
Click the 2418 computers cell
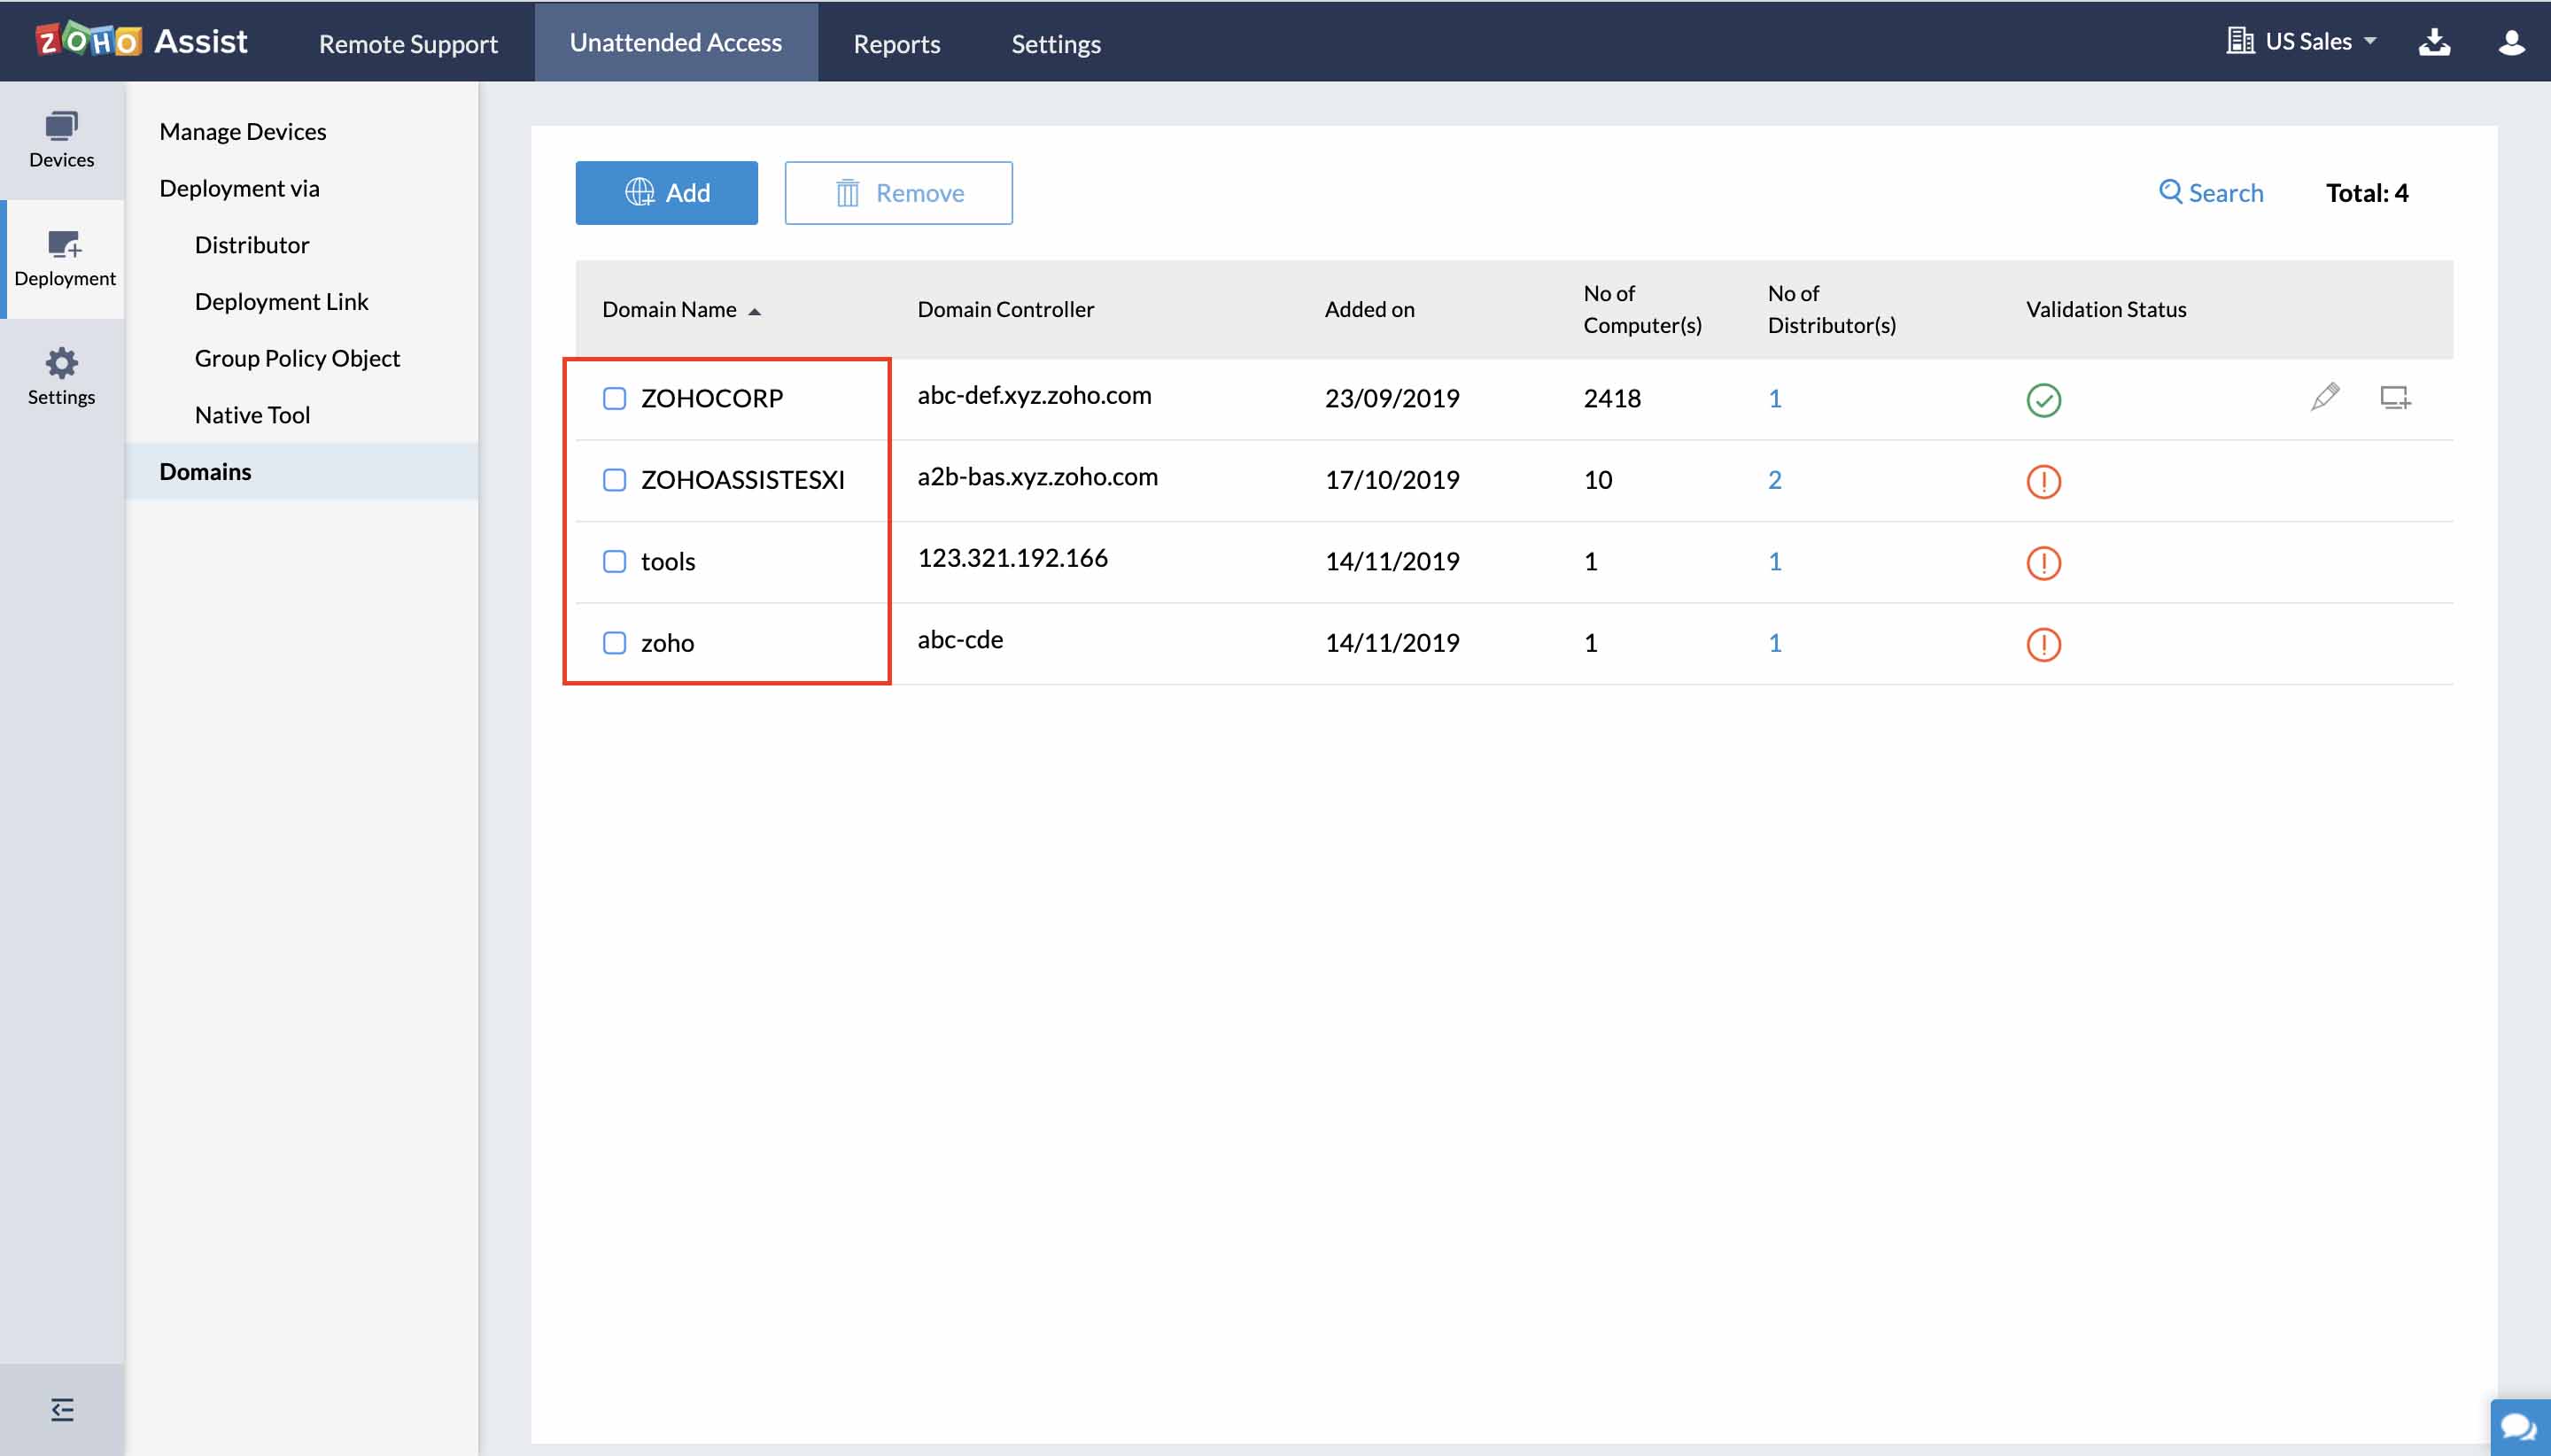[x=1612, y=398]
